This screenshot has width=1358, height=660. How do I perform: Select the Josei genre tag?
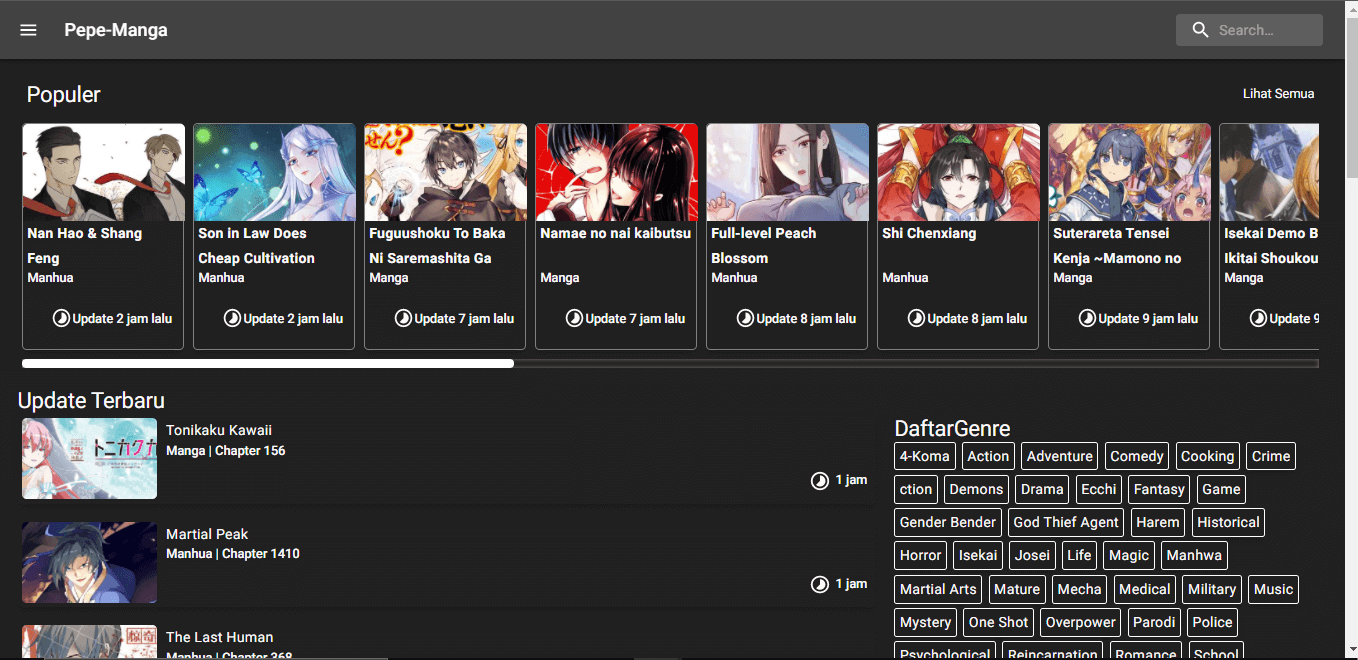pyautogui.click(x=1032, y=555)
